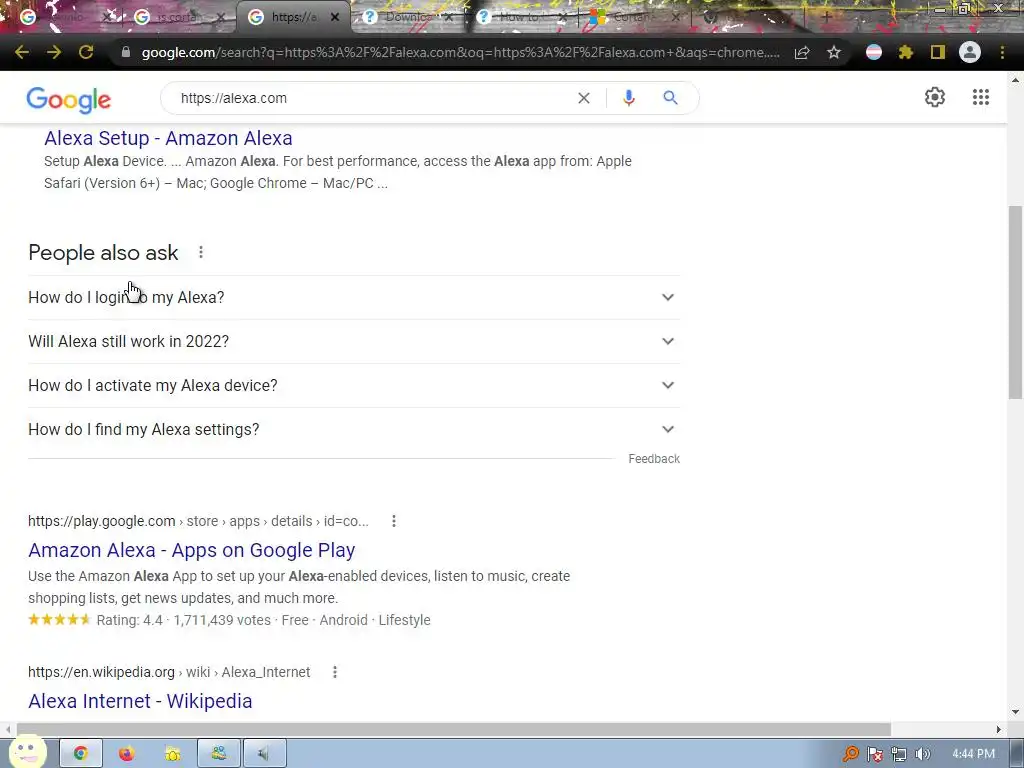This screenshot has height=768, width=1024.
Task: Click the network tray icon
Action: pyautogui.click(x=899, y=754)
